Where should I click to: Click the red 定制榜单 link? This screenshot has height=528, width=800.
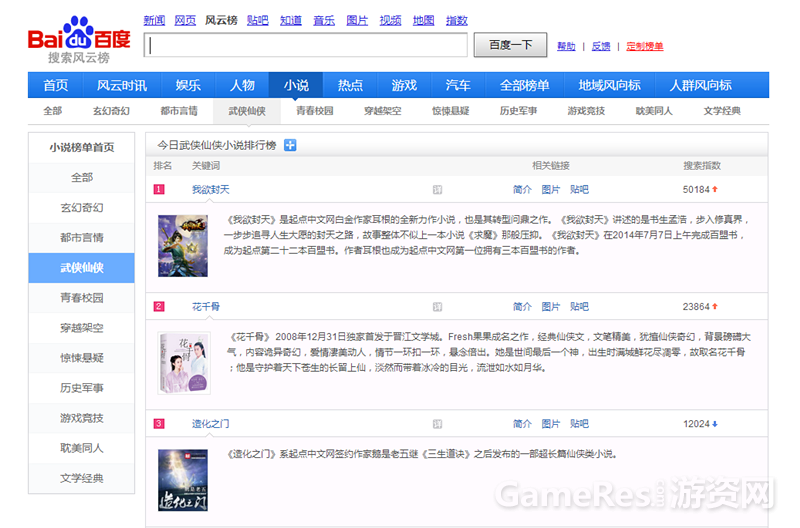[x=645, y=46]
